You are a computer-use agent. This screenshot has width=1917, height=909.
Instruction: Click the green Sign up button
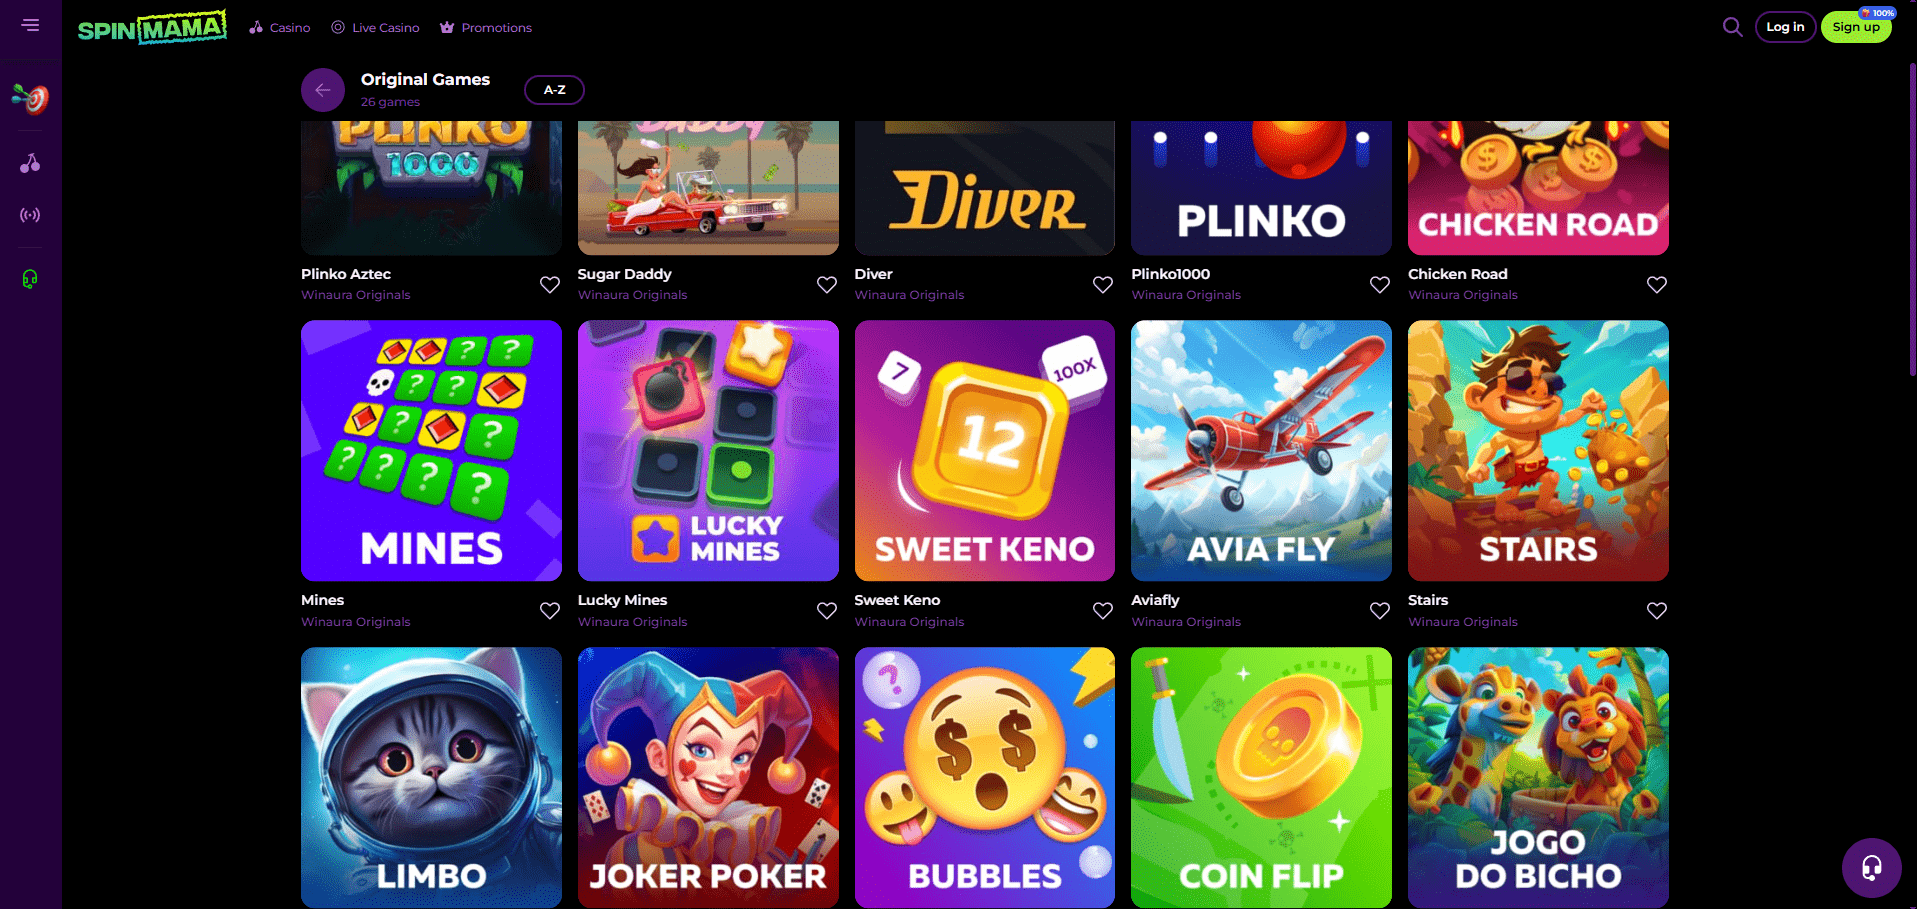tap(1856, 27)
